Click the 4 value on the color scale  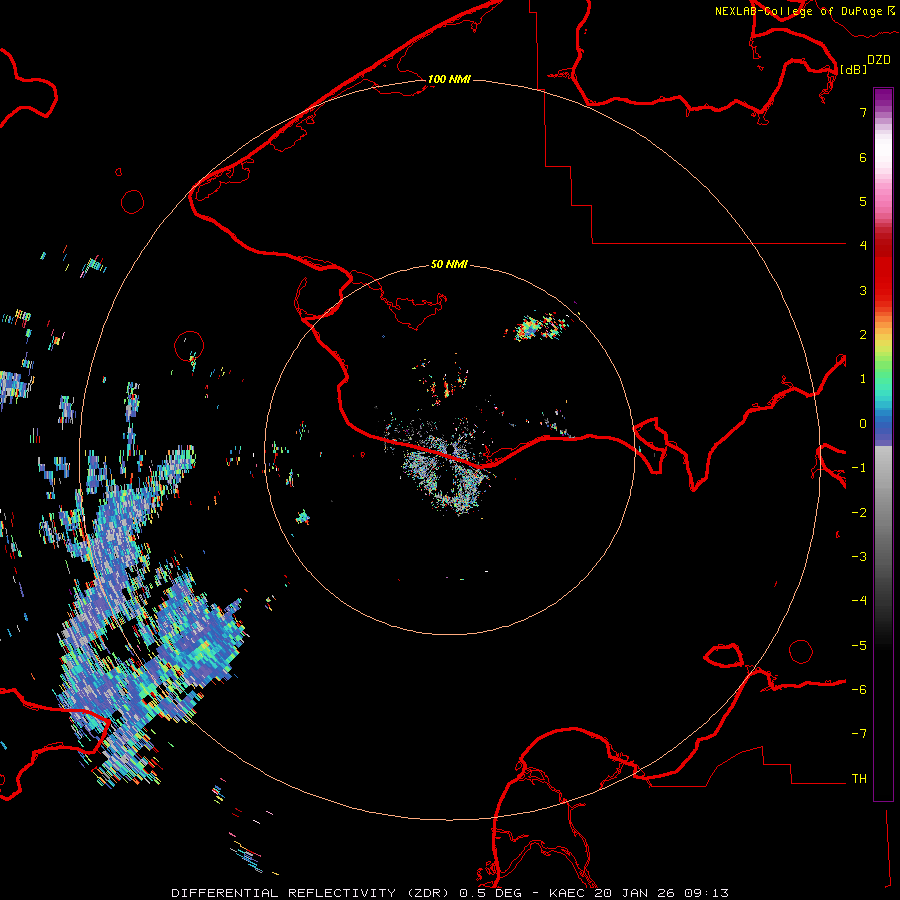click(x=863, y=245)
